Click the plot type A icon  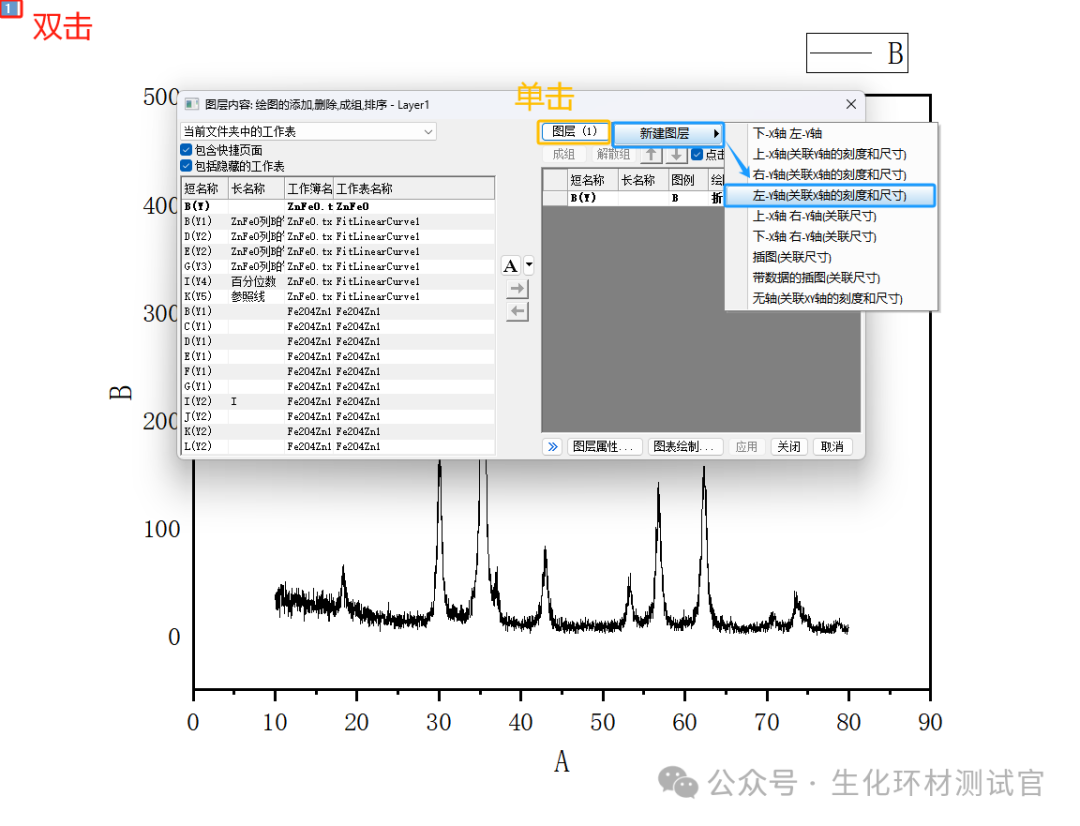pos(511,266)
